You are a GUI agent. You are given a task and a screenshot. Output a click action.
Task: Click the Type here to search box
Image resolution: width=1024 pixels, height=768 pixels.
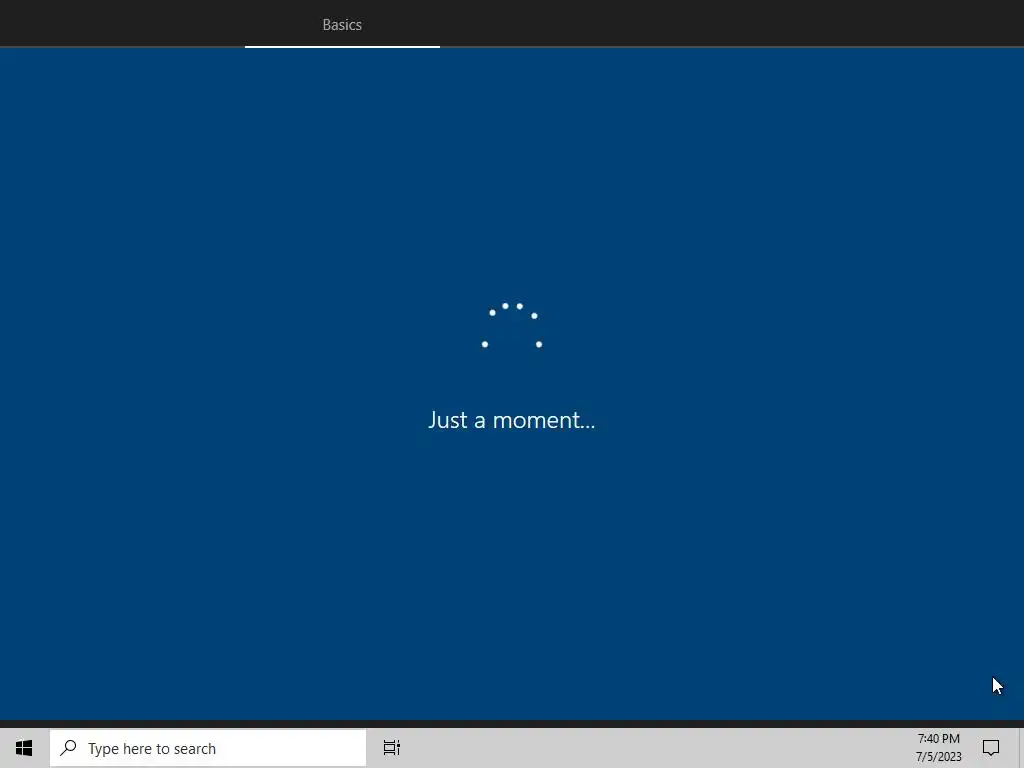tap(208, 748)
